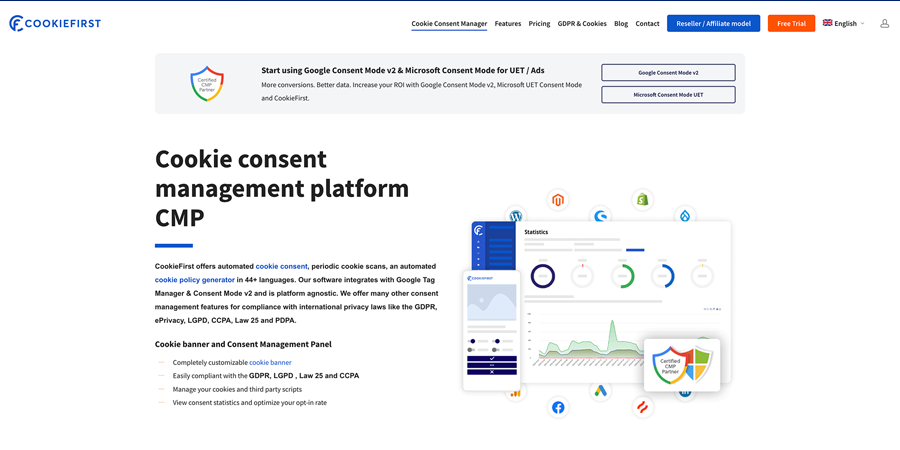Follow the cookie policy generator link
This screenshot has height=450, width=900.
click(x=195, y=280)
